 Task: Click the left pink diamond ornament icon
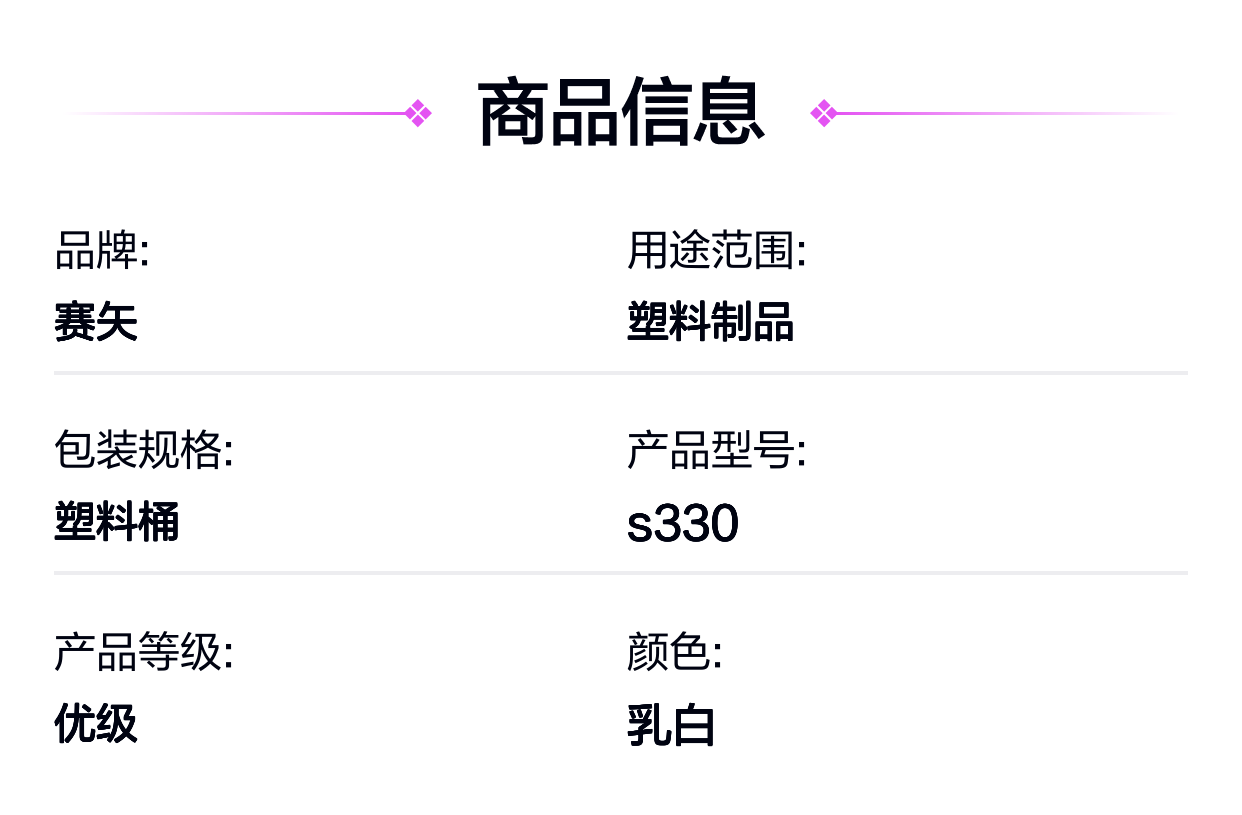coord(419,113)
